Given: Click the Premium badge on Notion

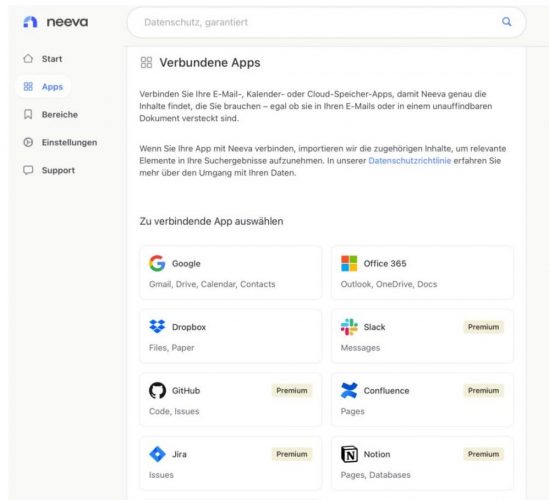Looking at the screenshot, I should 484,454.
